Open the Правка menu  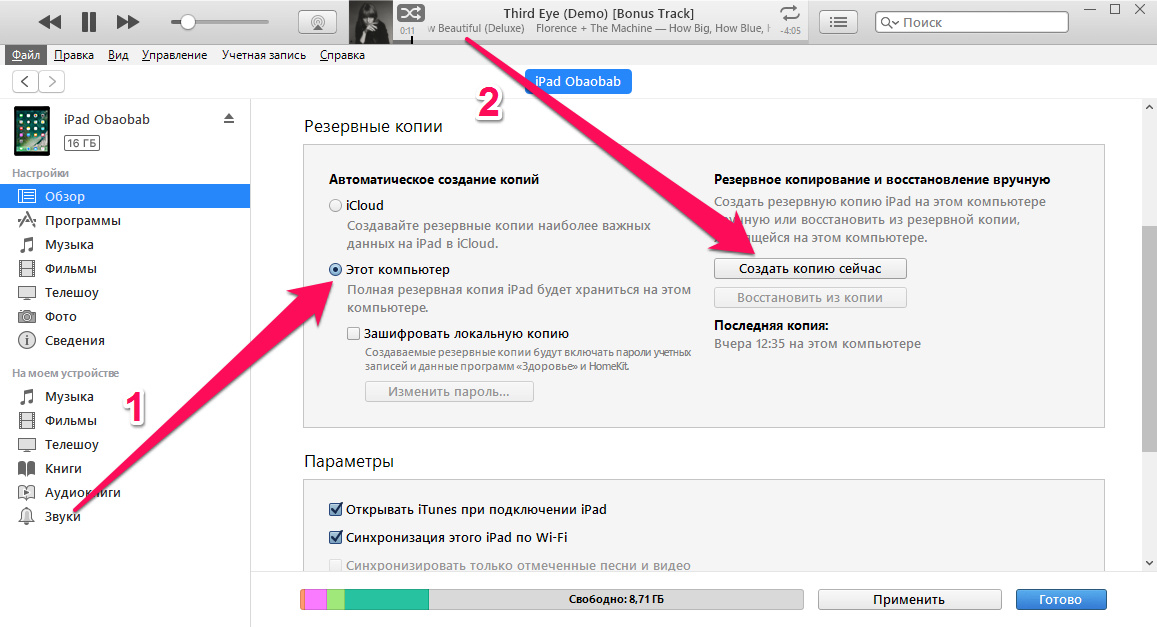tap(74, 55)
